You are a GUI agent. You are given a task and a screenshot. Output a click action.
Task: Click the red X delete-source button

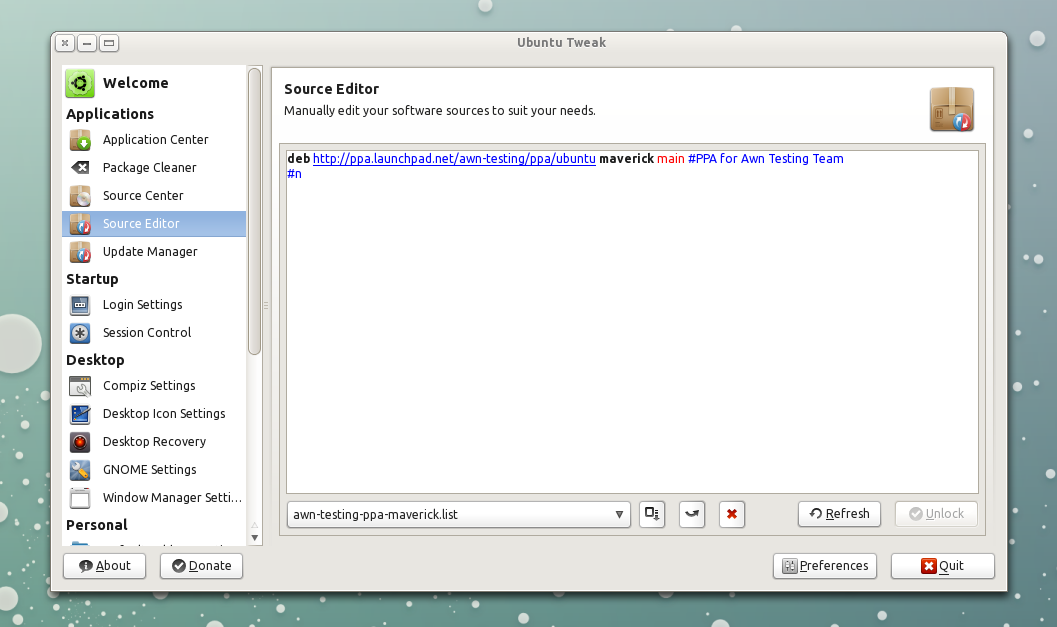(x=731, y=514)
